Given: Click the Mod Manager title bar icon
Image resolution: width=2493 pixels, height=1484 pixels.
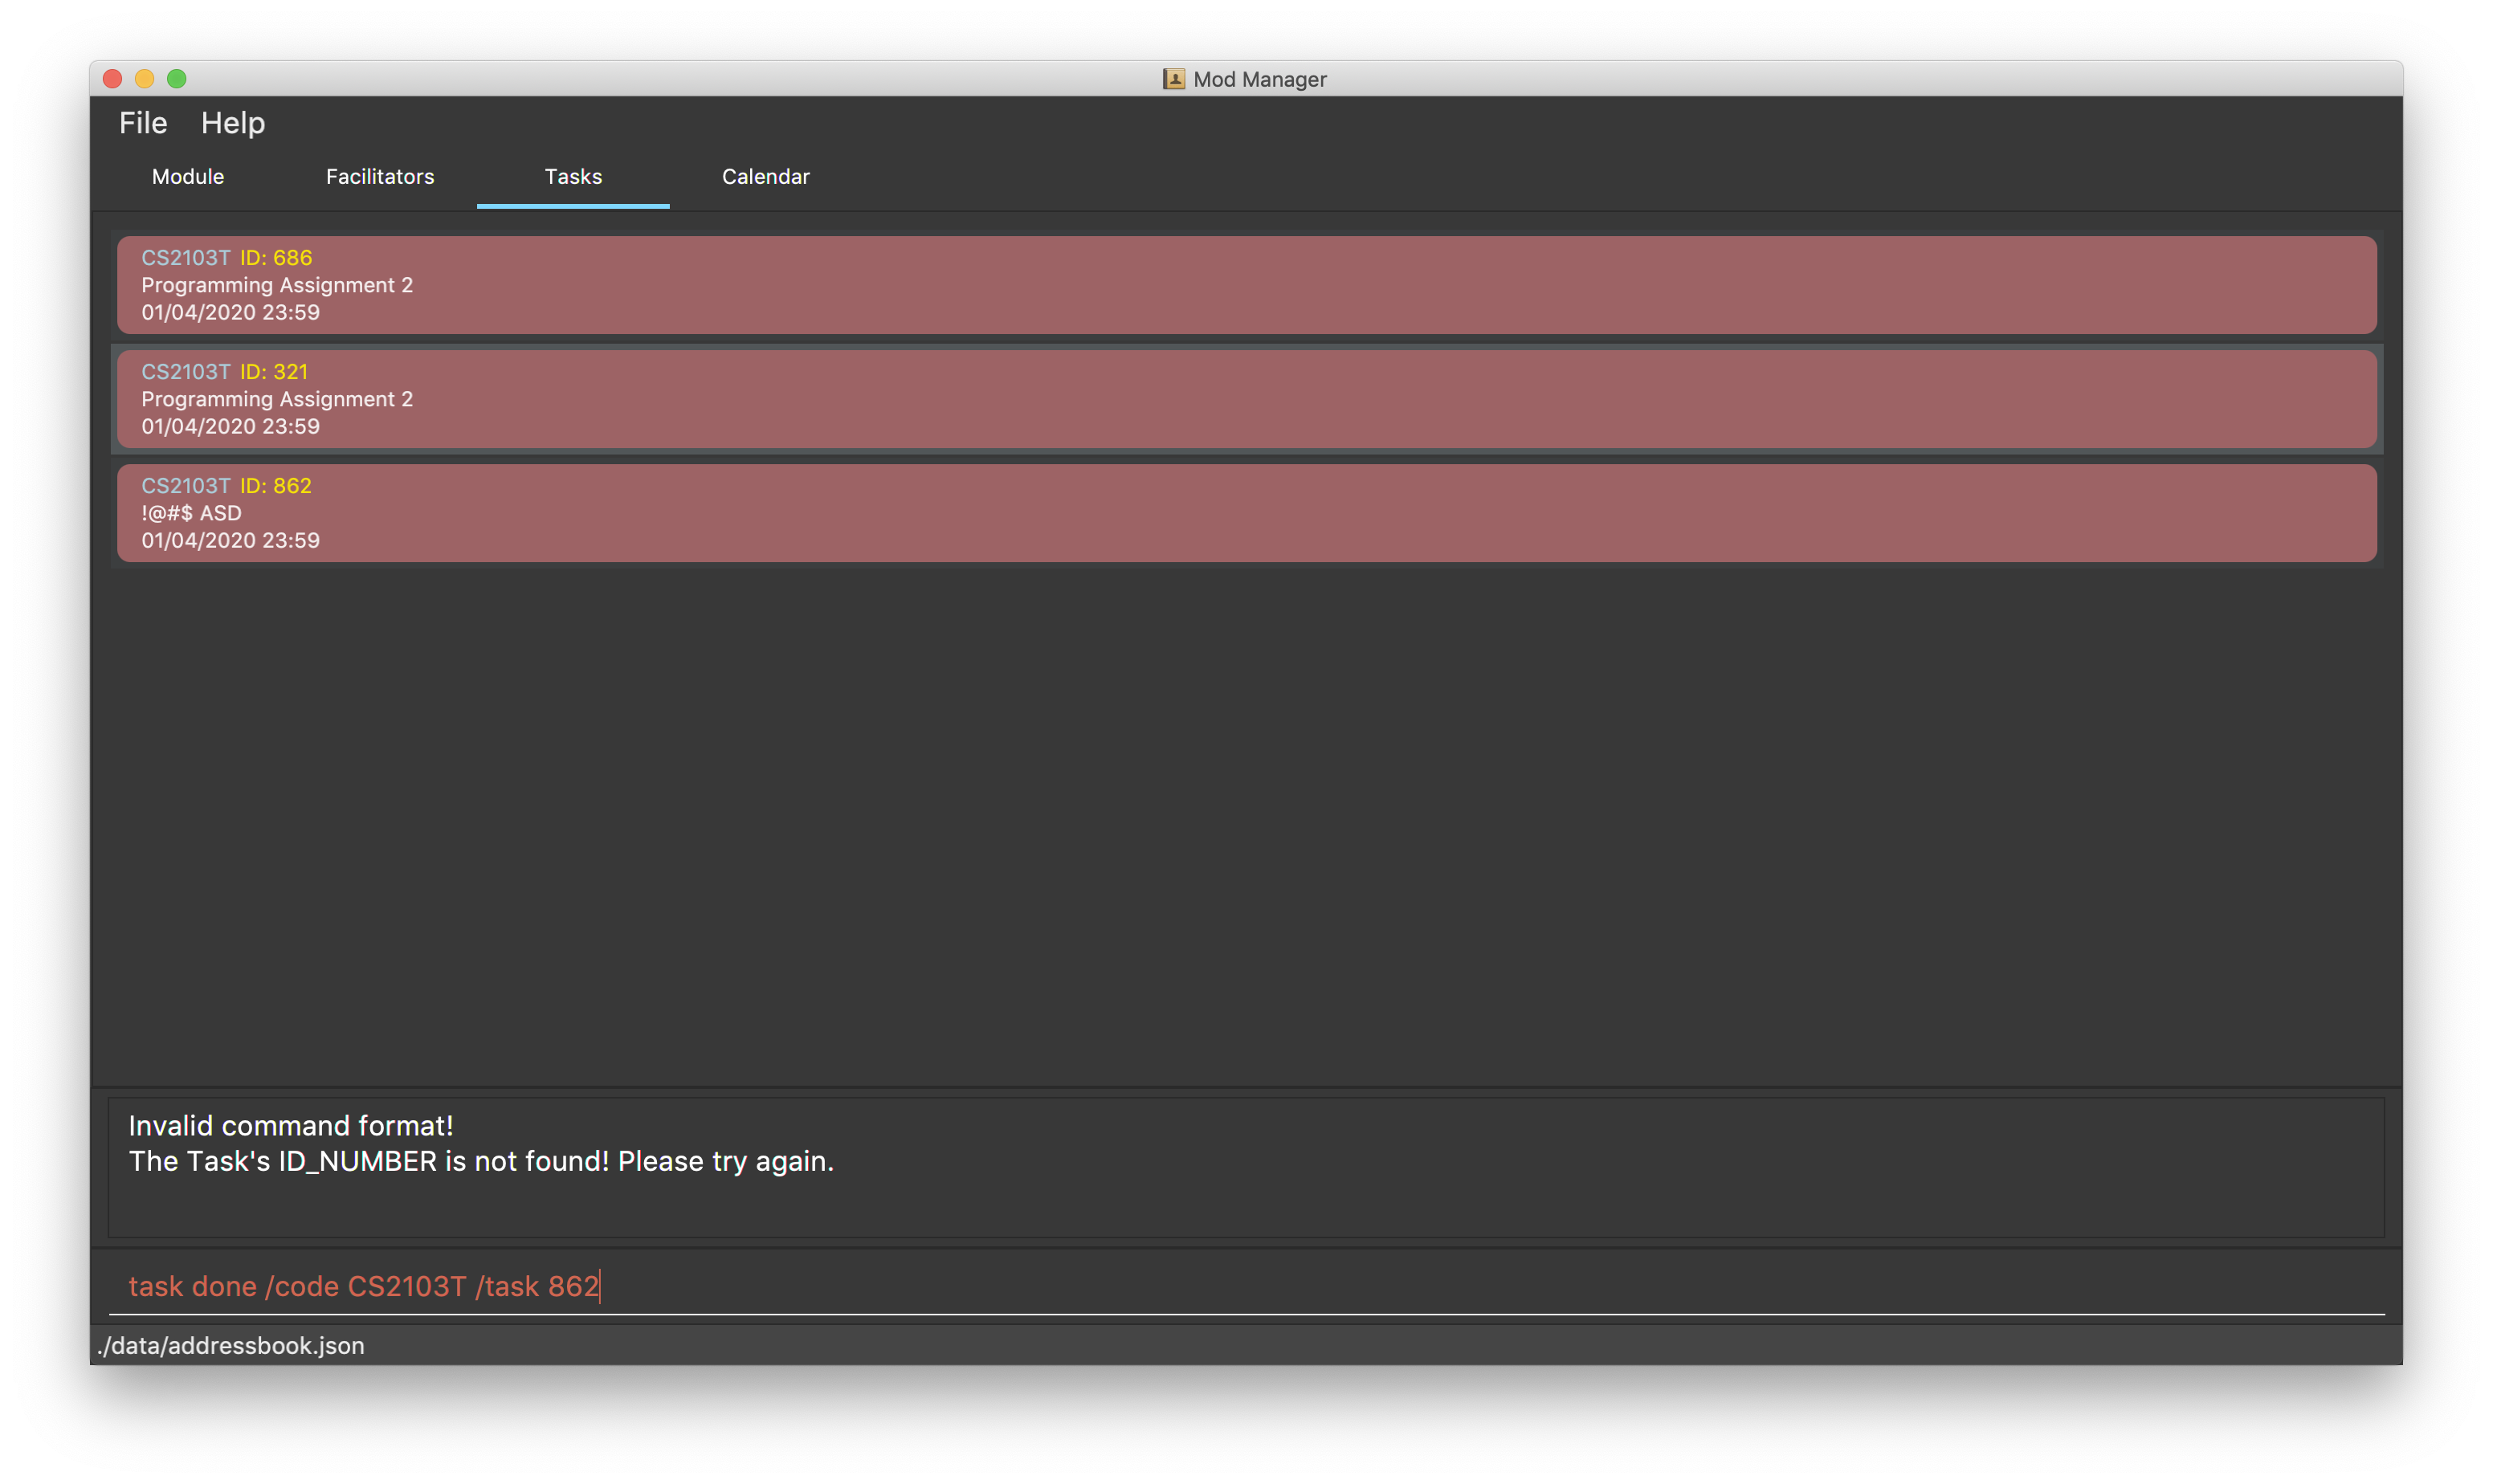Looking at the screenshot, I should click(x=1173, y=79).
